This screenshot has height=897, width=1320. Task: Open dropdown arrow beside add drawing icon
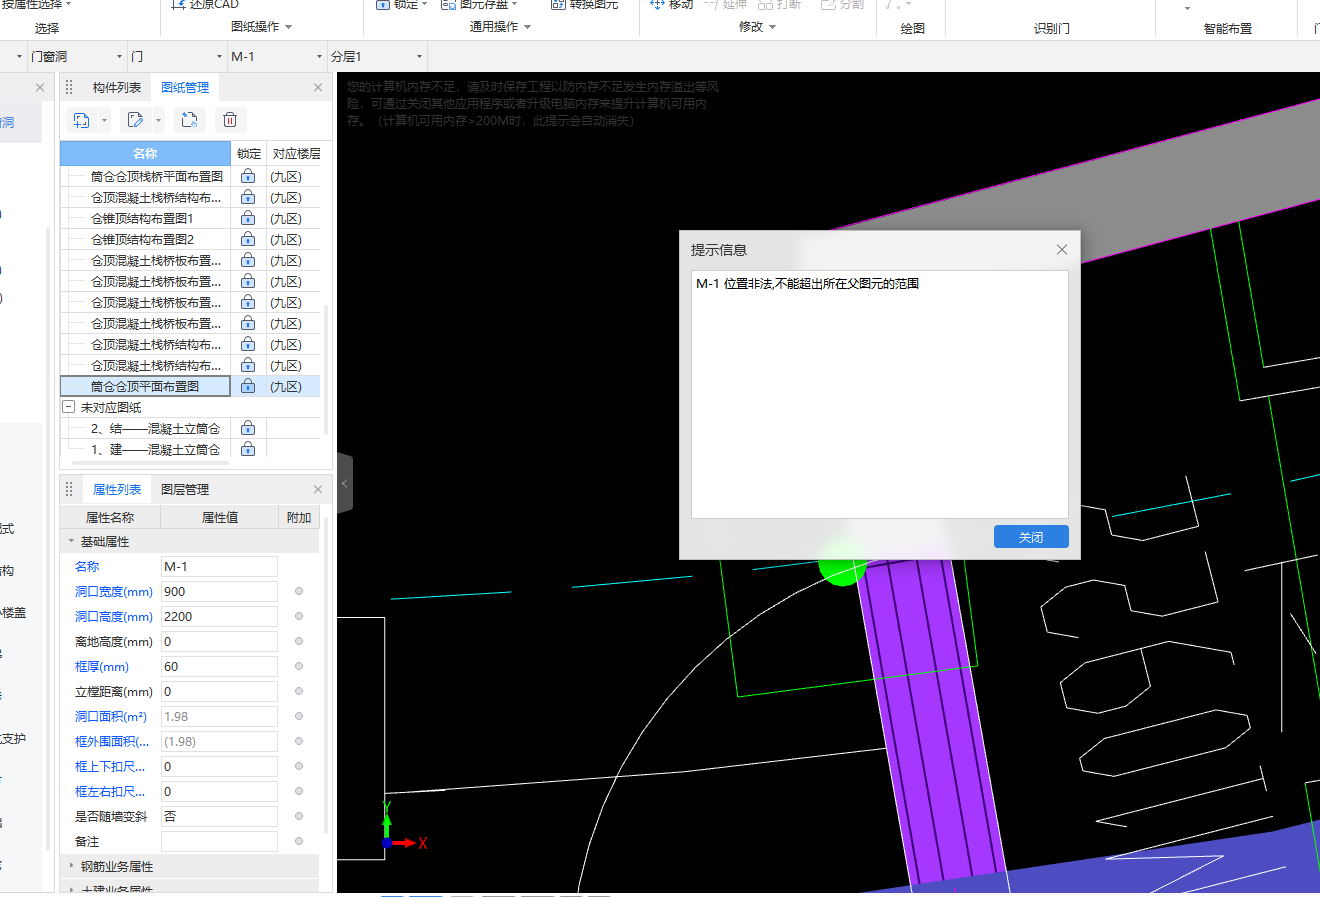click(x=105, y=121)
